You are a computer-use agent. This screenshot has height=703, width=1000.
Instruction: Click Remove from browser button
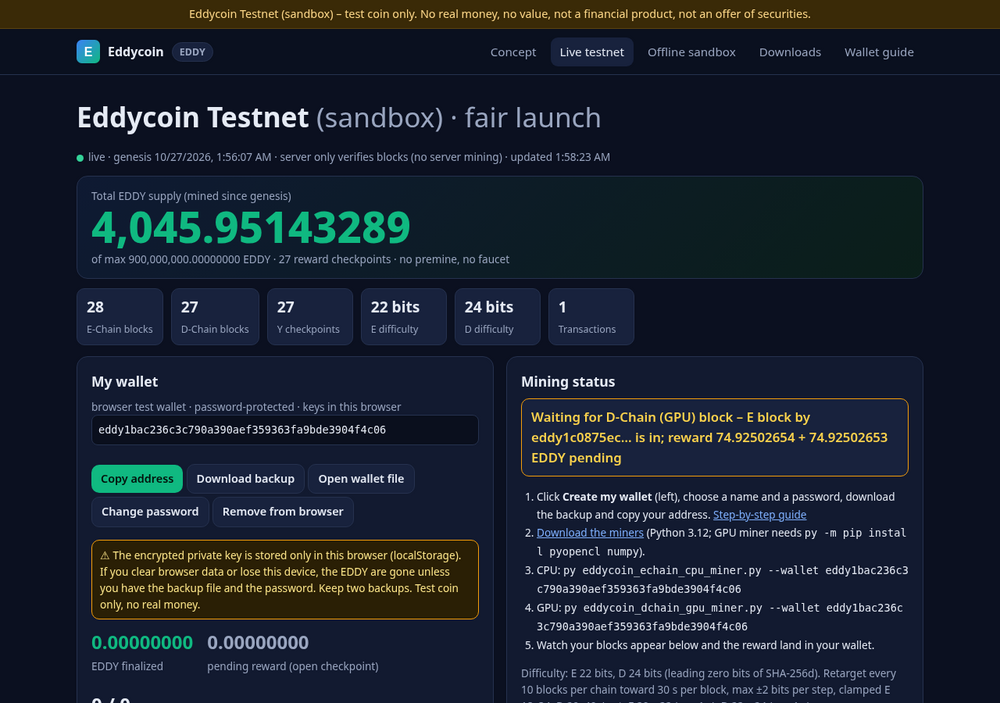pyautogui.click(x=283, y=512)
